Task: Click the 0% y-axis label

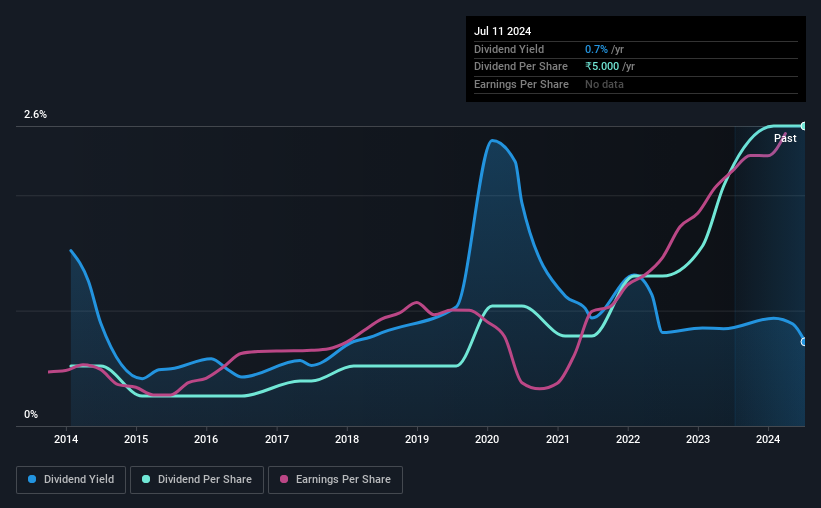Action: tap(31, 414)
